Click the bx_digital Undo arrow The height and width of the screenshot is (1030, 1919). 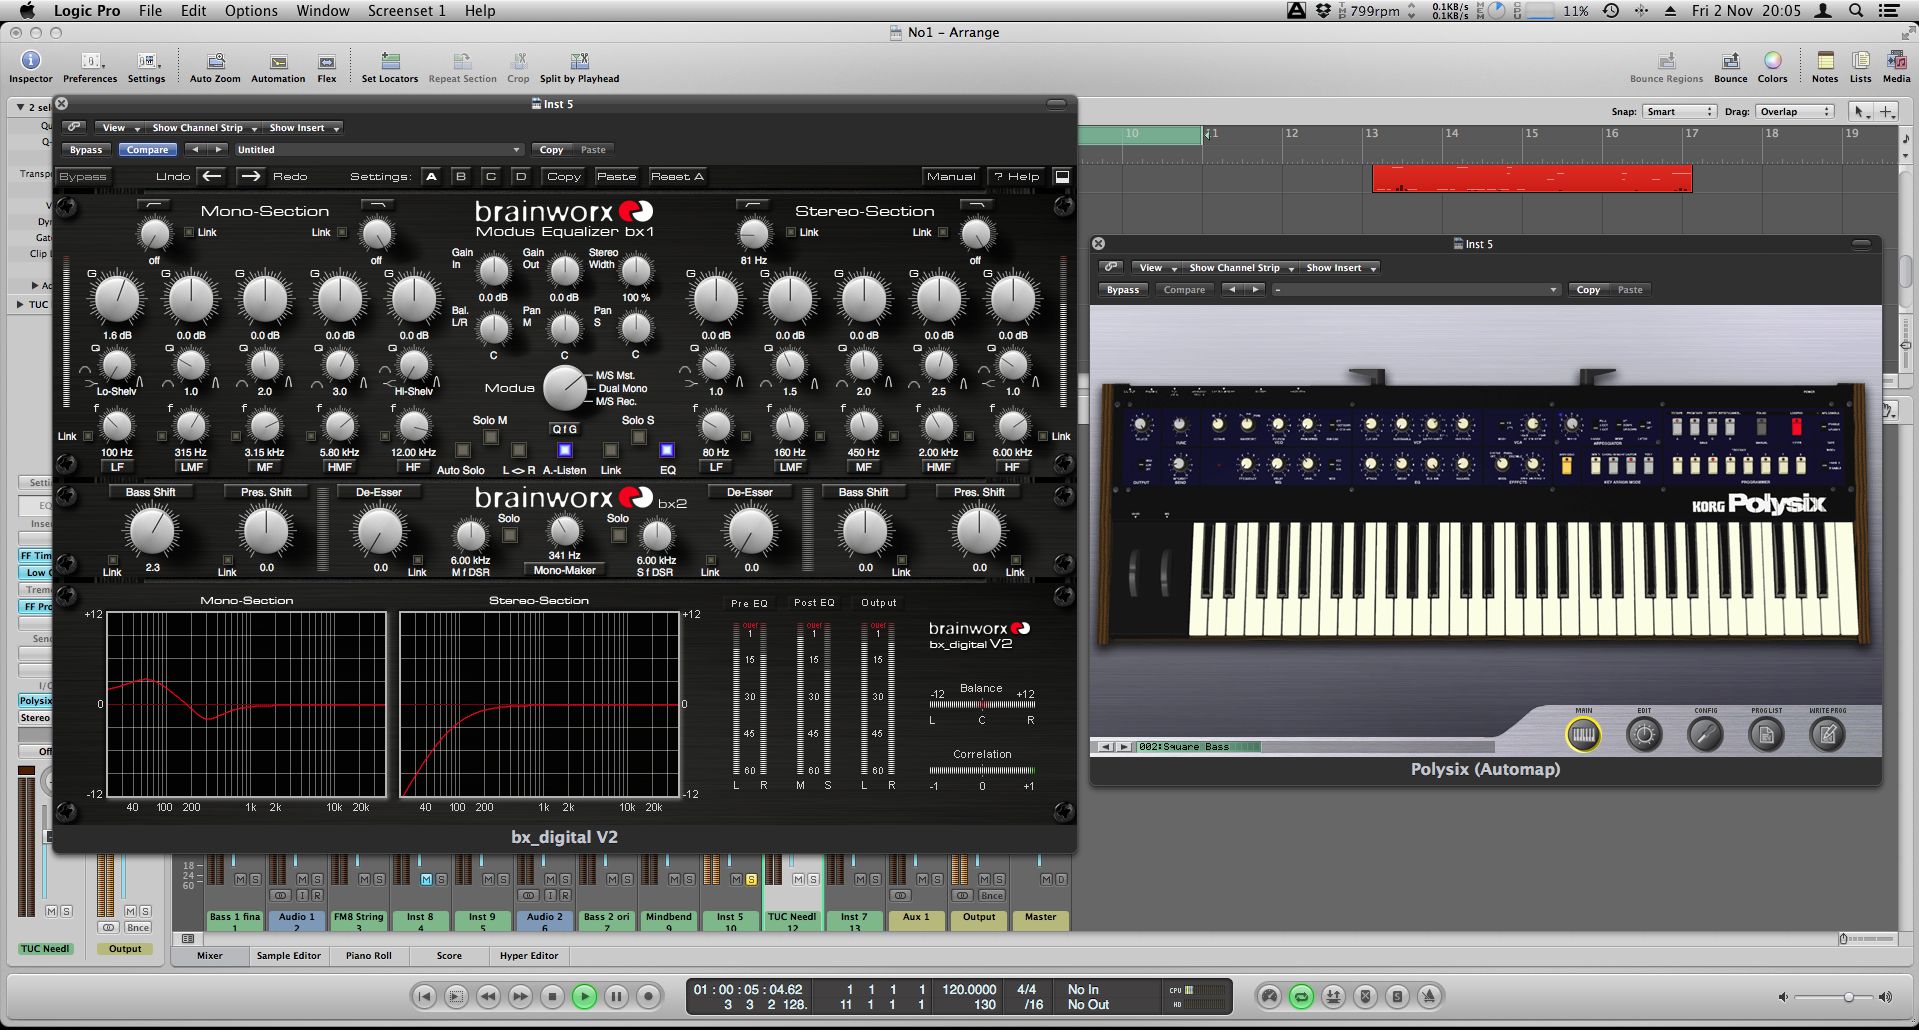point(212,176)
